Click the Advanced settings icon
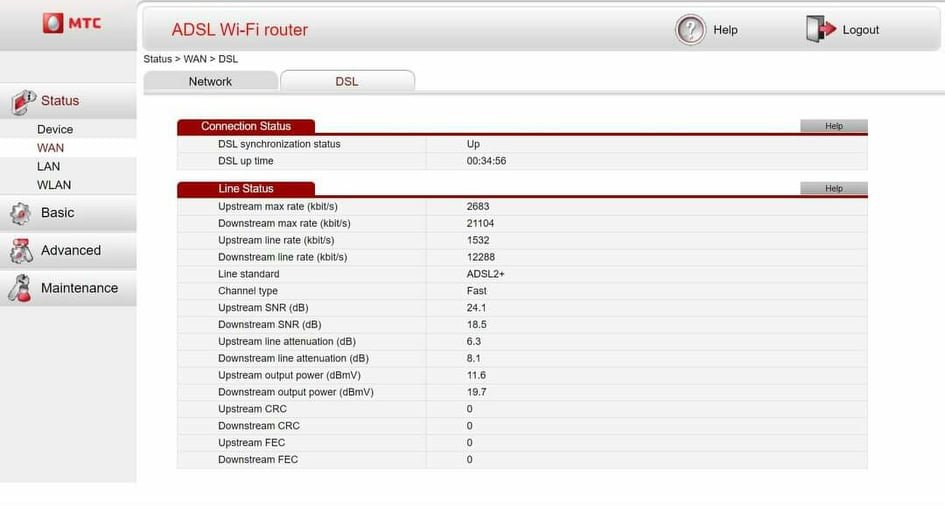 click(20, 251)
